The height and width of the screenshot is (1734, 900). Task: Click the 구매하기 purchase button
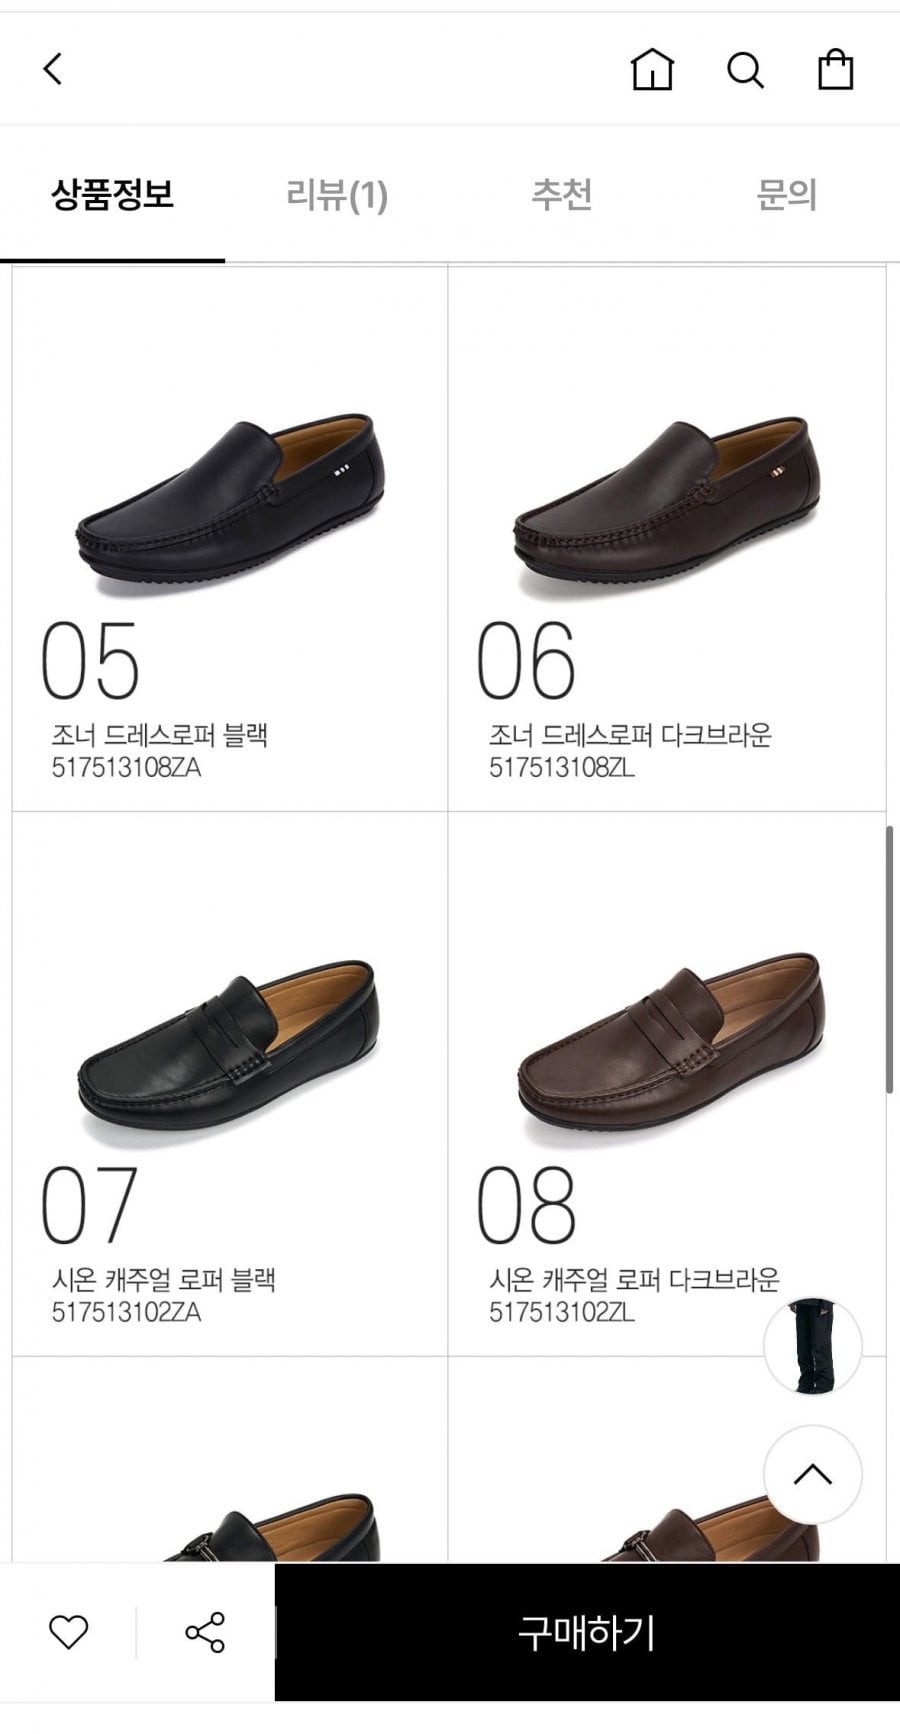click(x=587, y=1632)
